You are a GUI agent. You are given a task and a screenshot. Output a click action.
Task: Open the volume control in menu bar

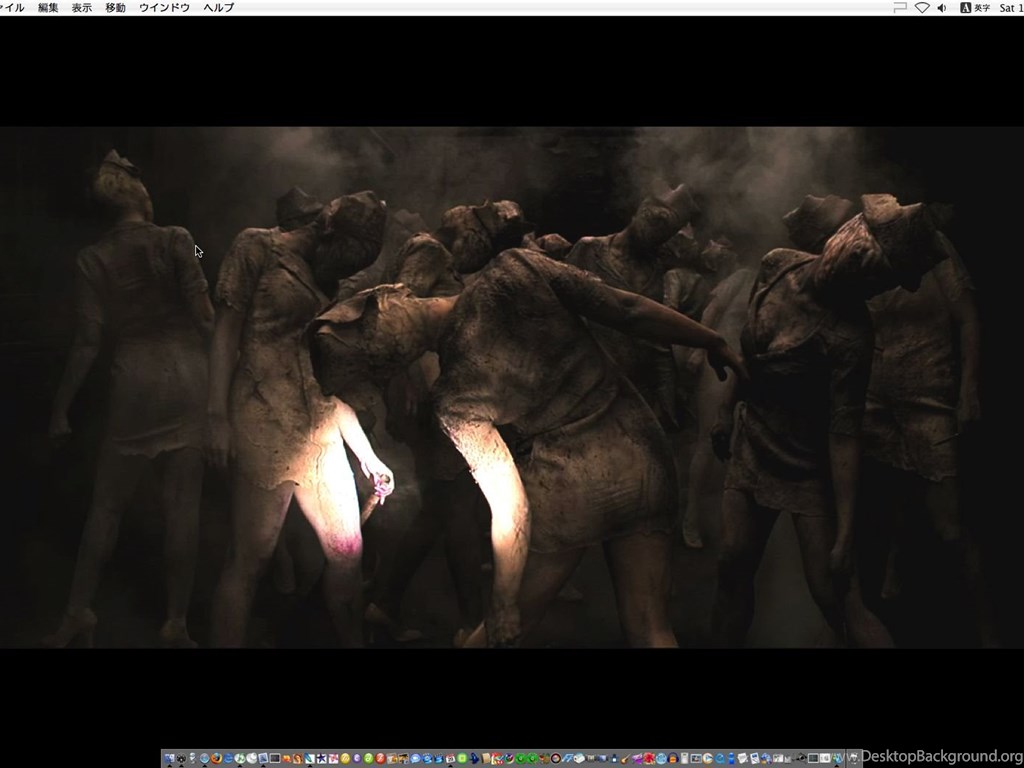pyautogui.click(x=942, y=8)
